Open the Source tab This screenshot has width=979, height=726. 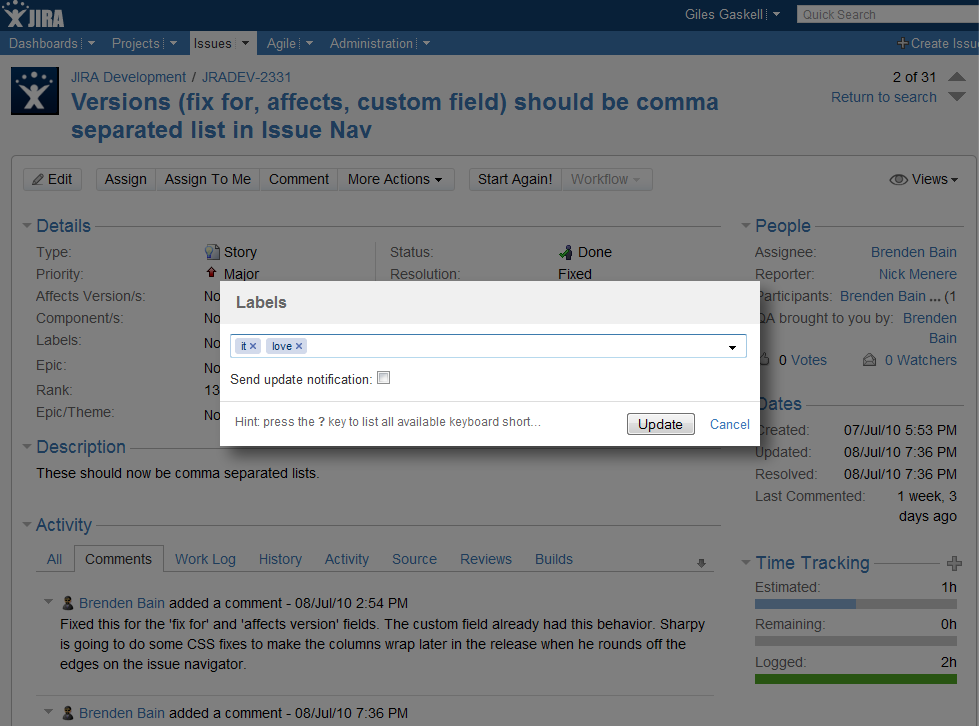[414, 559]
